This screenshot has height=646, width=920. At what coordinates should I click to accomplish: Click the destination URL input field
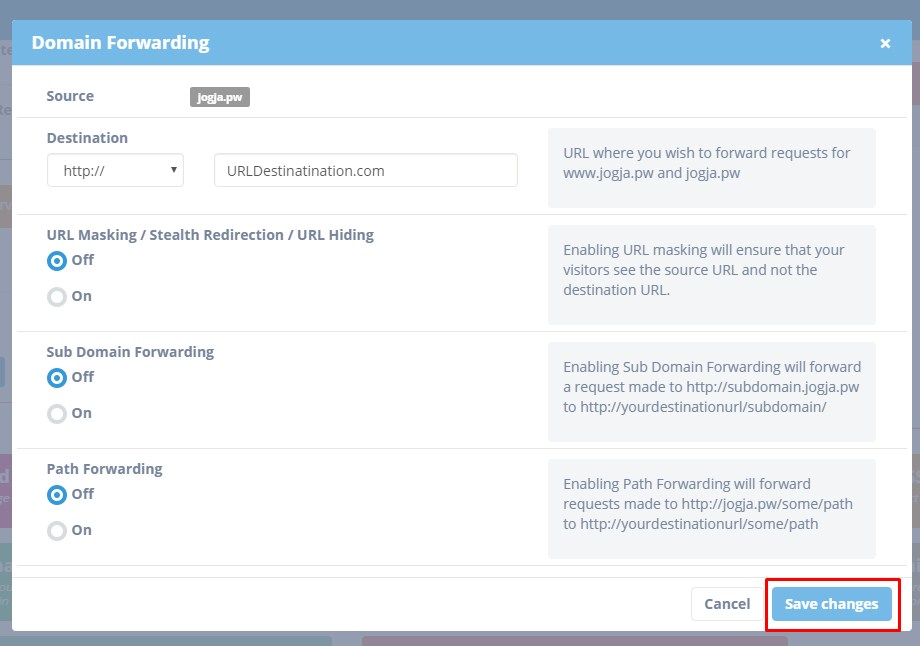[364, 170]
